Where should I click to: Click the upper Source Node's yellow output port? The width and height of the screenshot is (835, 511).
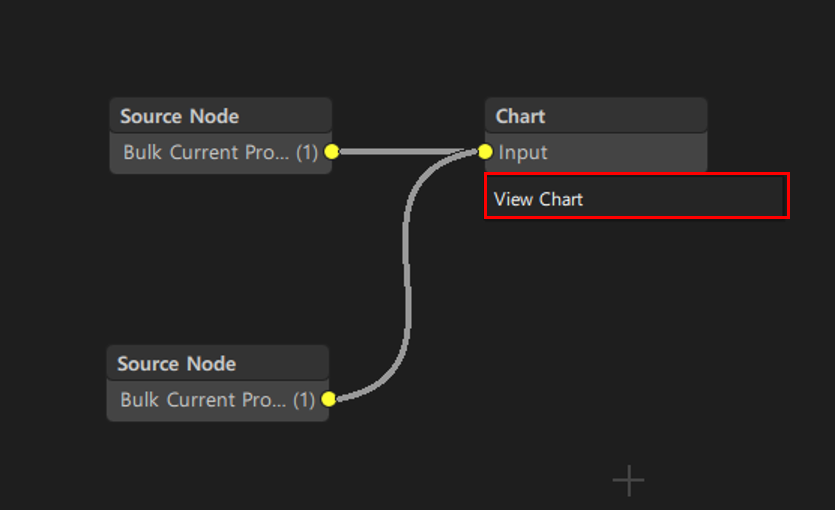coord(332,152)
